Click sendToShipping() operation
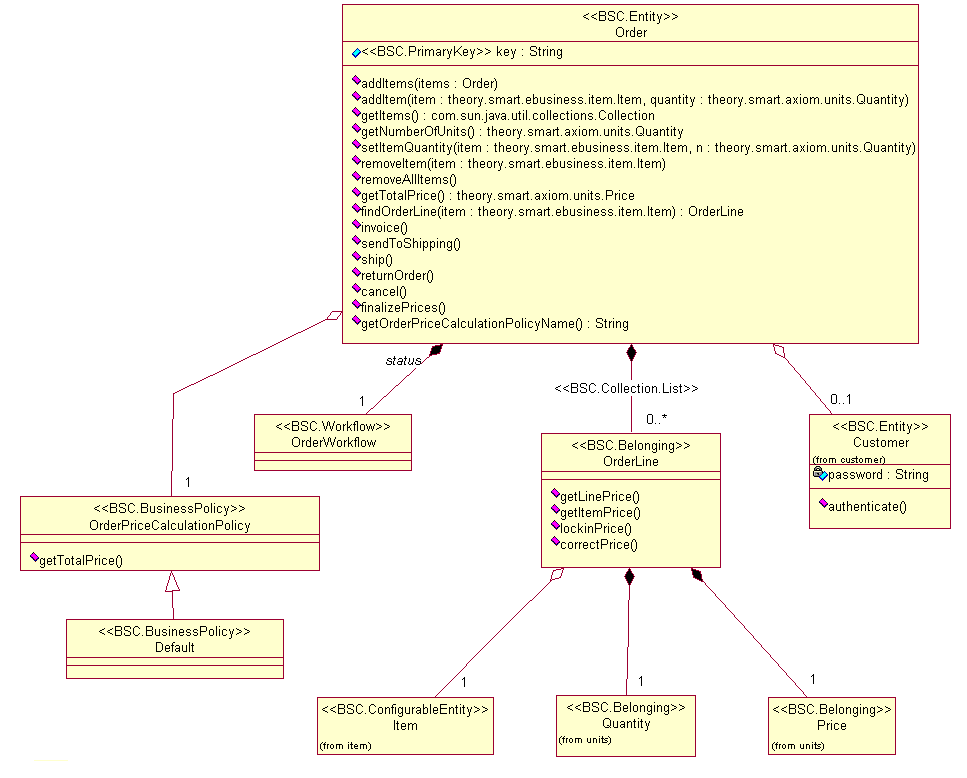The height and width of the screenshot is (778, 967). 411,244
